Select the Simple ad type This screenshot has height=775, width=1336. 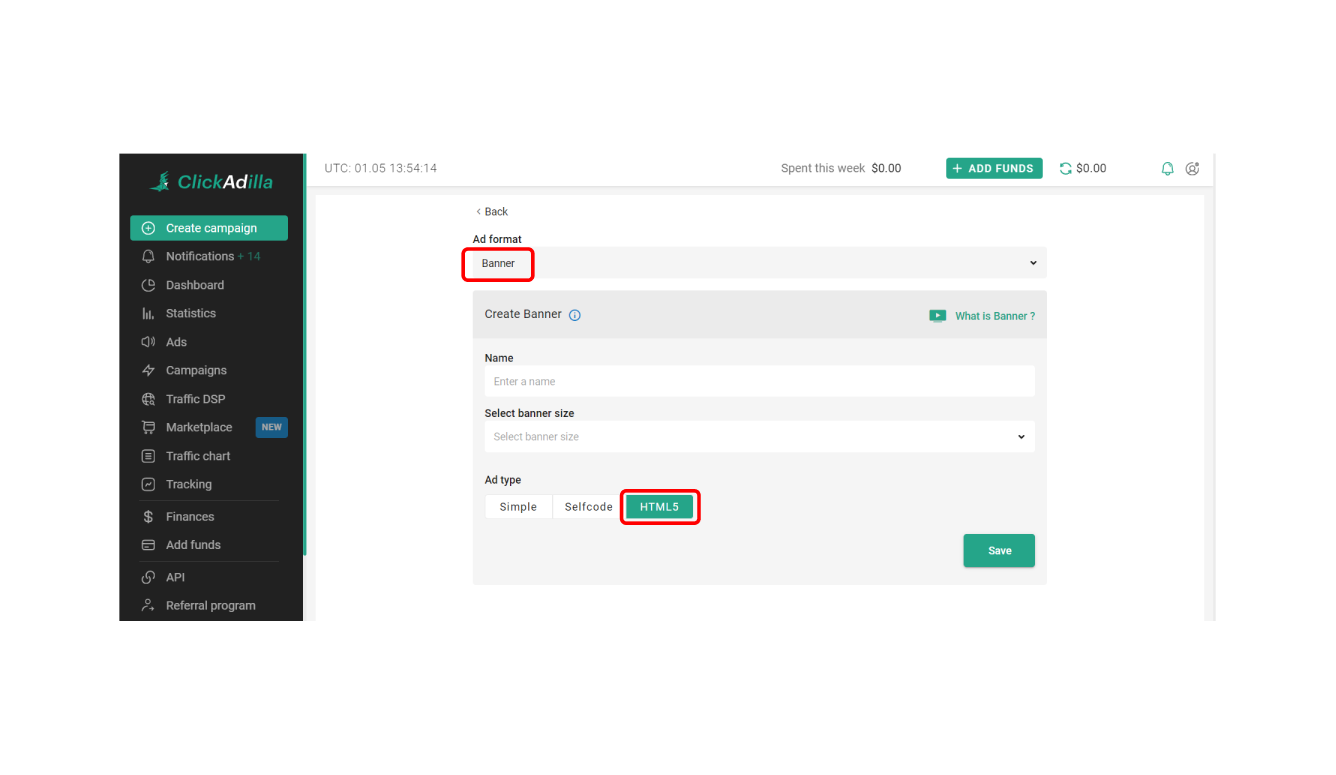tap(518, 507)
